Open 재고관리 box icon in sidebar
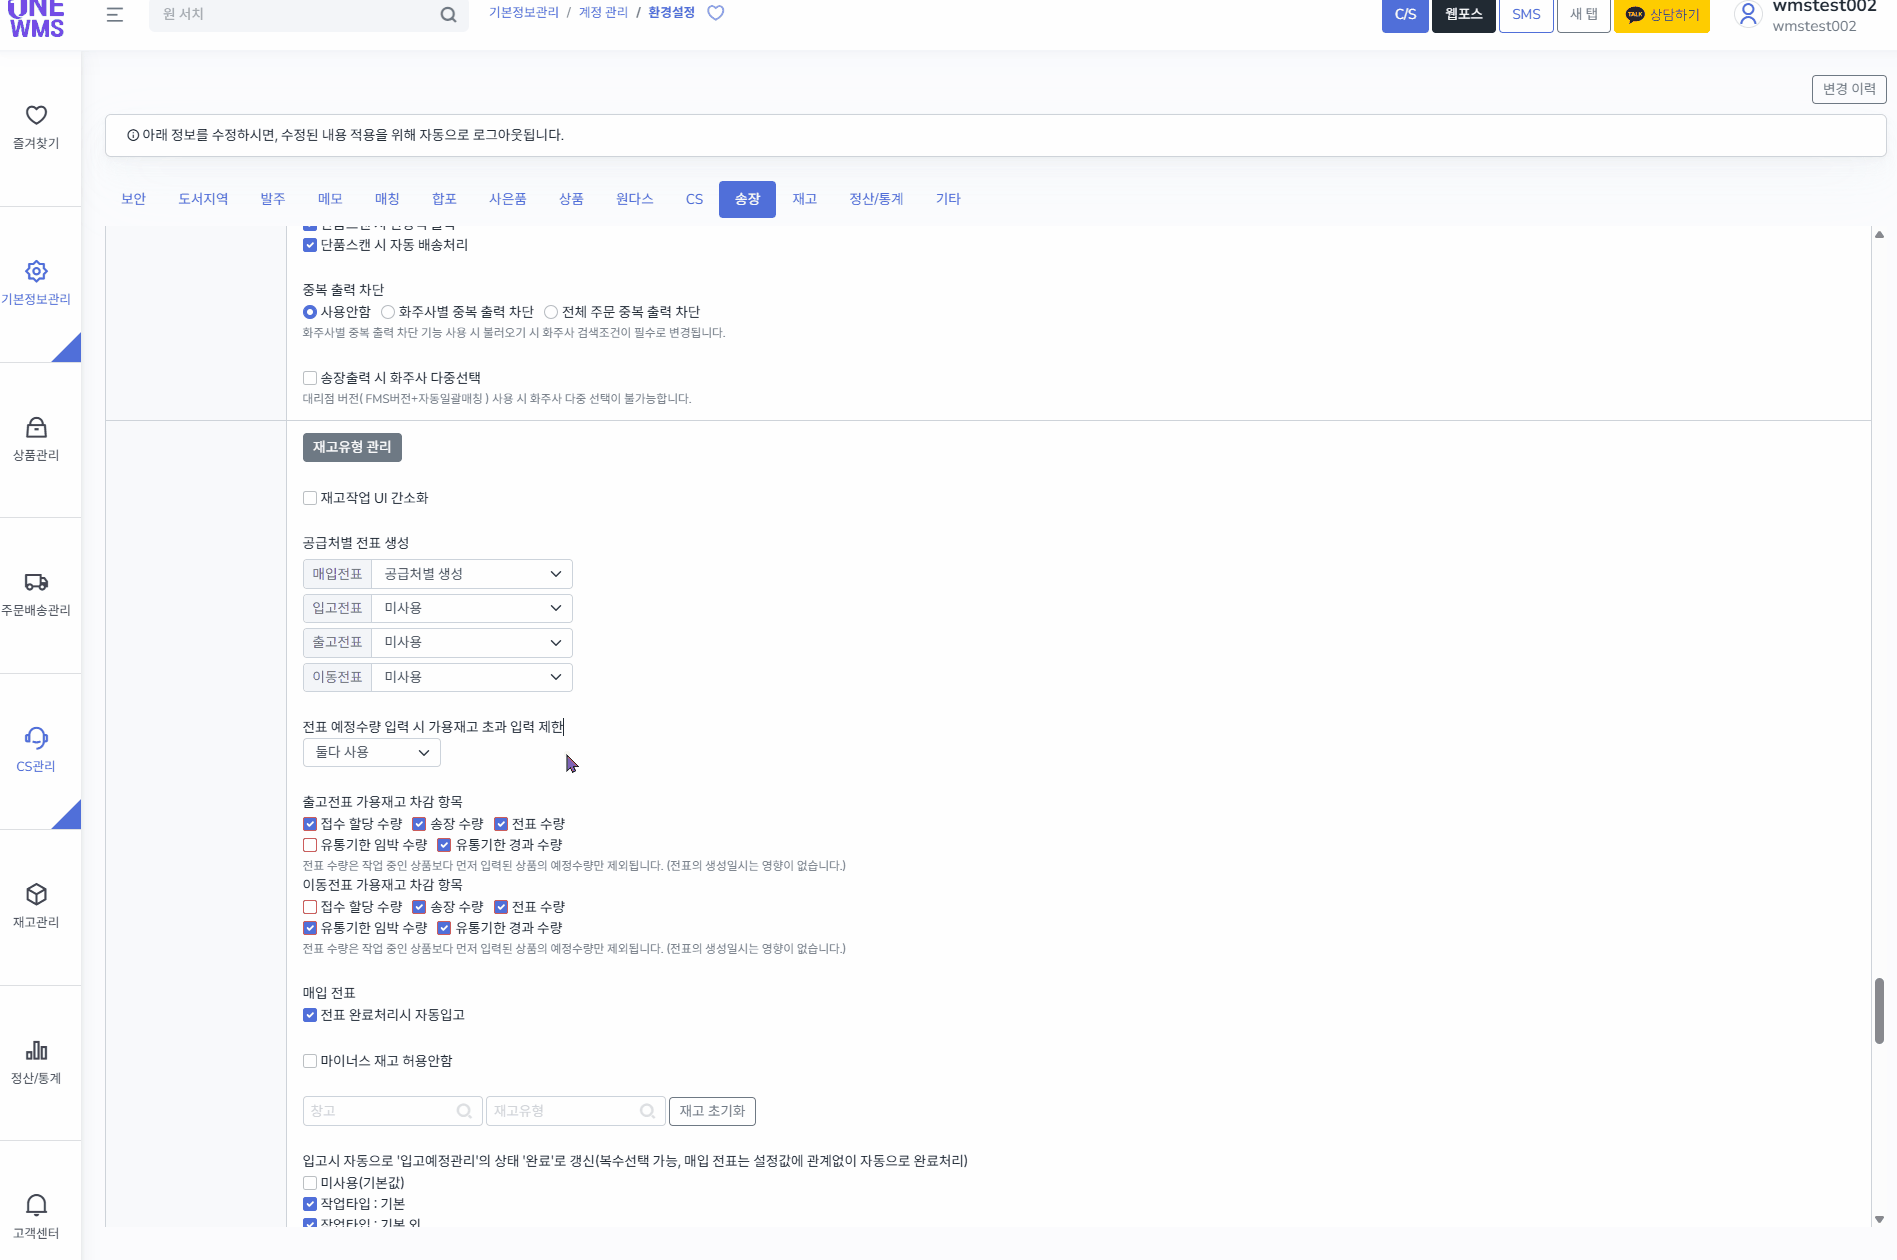The width and height of the screenshot is (1897, 1260). click(x=36, y=894)
